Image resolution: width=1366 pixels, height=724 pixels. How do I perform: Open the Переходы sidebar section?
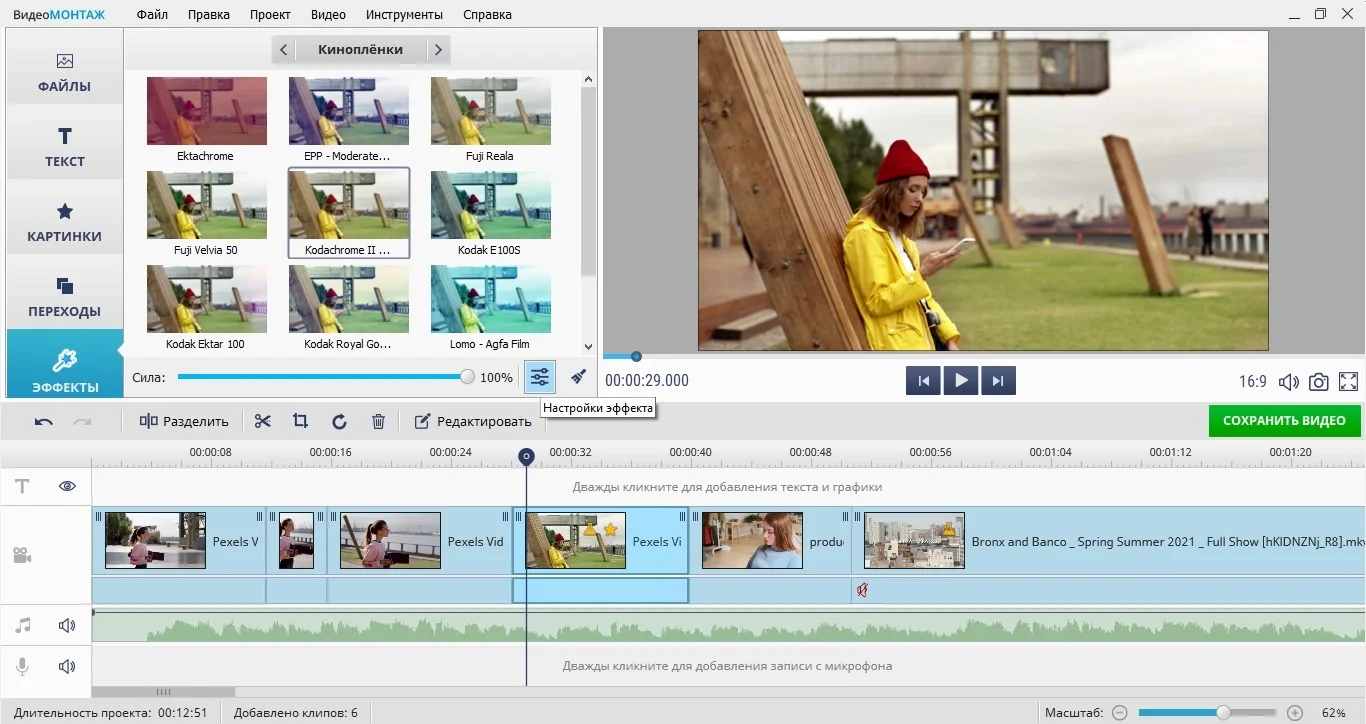65,297
